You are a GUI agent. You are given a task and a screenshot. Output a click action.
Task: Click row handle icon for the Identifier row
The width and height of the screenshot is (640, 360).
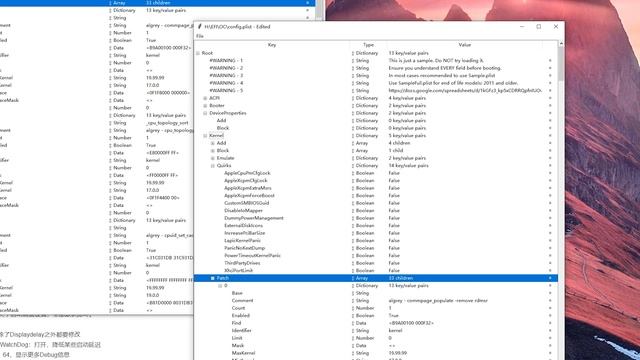550,331
